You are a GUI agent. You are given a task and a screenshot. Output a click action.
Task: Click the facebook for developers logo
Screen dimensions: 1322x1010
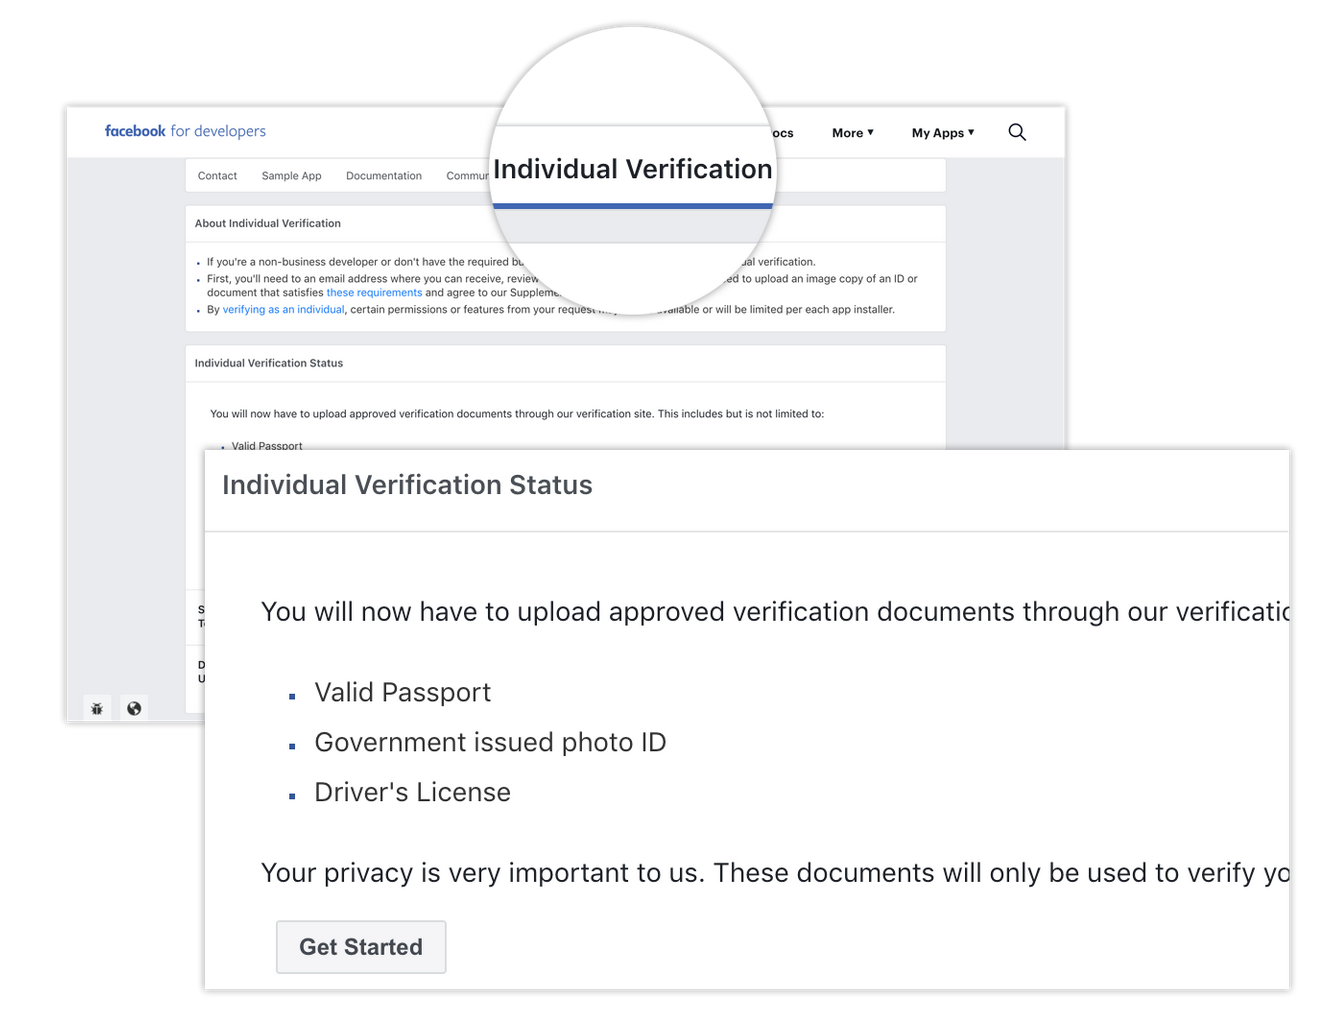pyautogui.click(x=185, y=131)
